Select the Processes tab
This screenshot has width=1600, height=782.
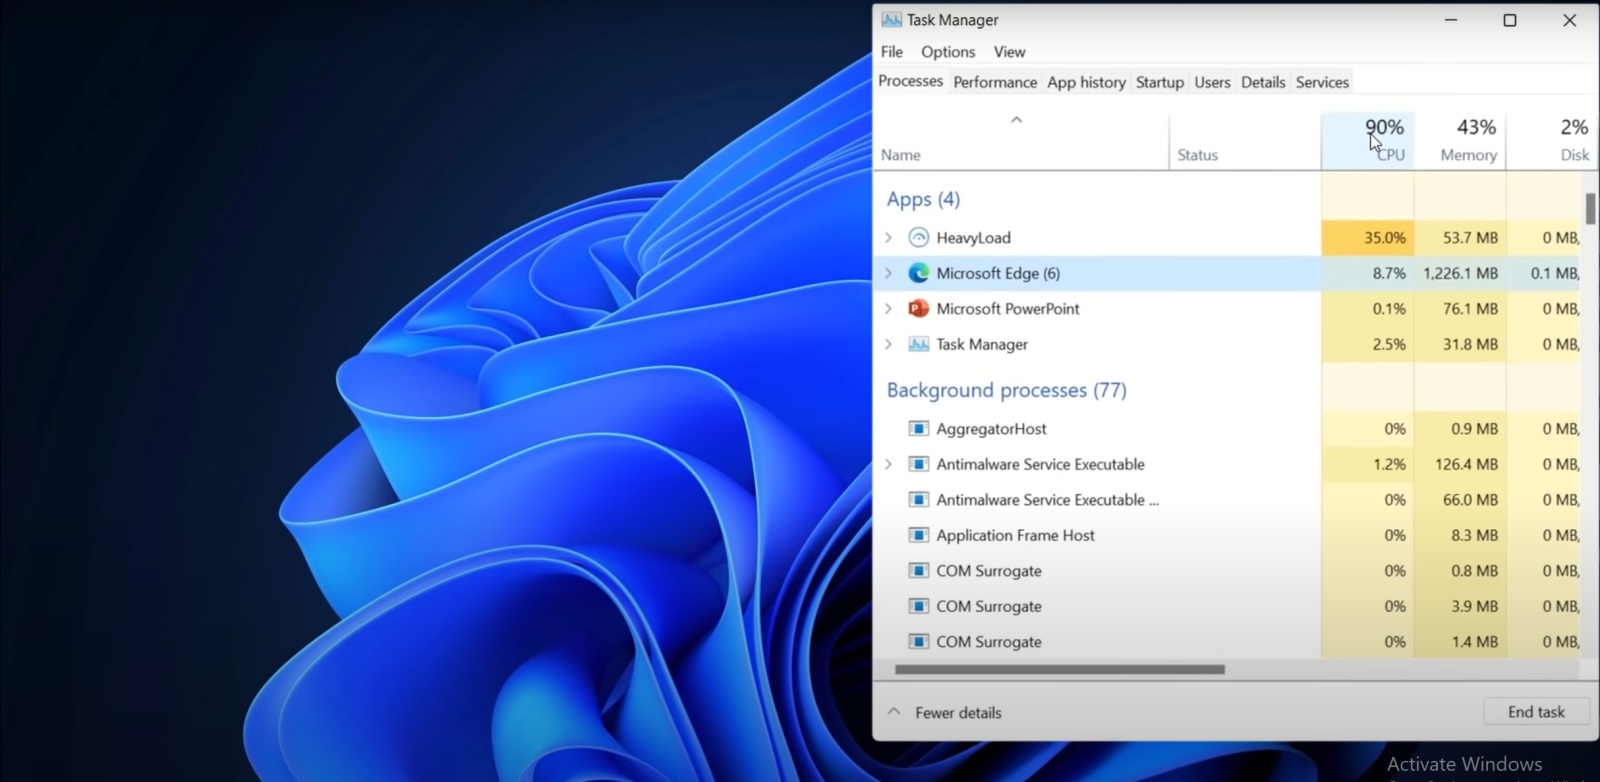click(910, 81)
